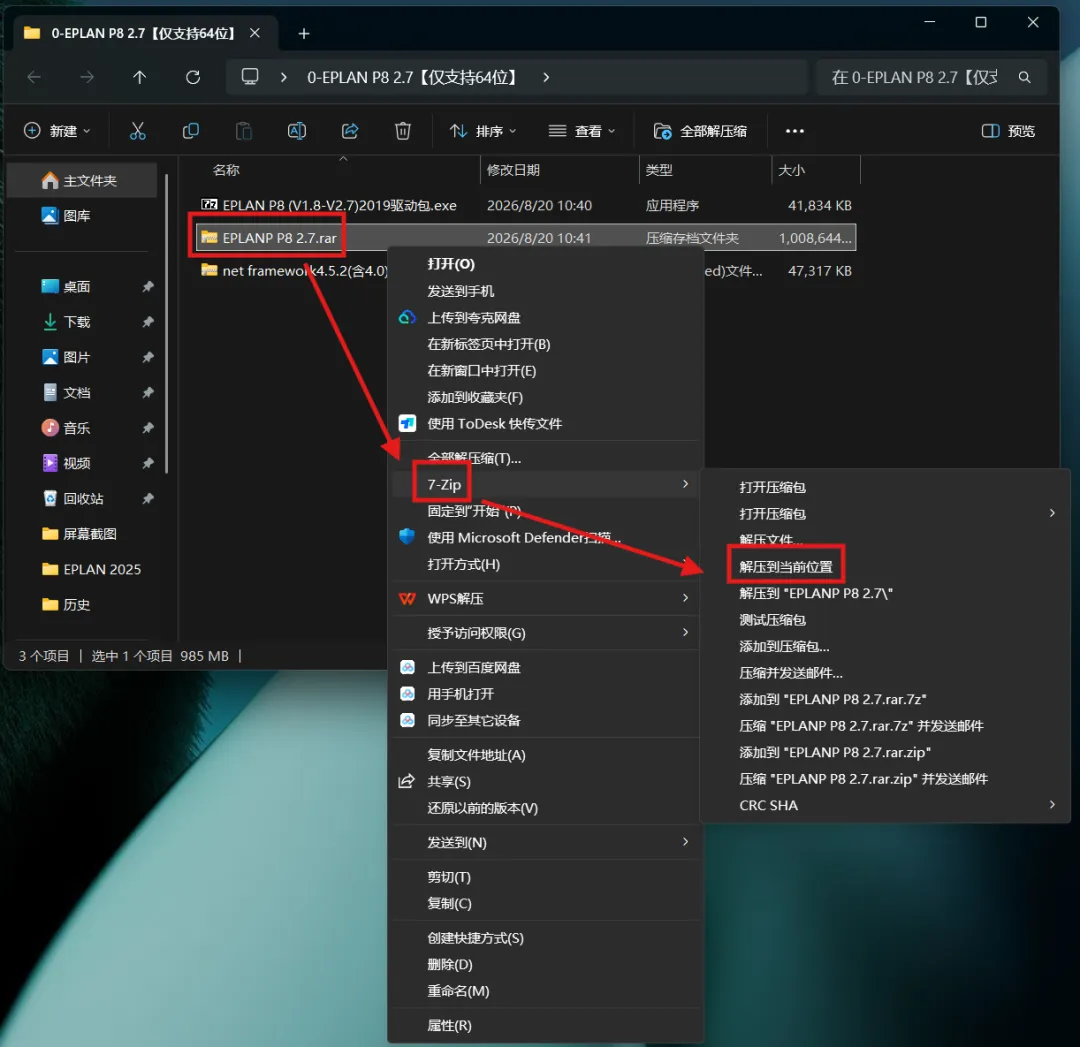This screenshot has height=1047, width=1080.
Task: Click the Refresh icon in navigation bar
Action: tap(193, 77)
